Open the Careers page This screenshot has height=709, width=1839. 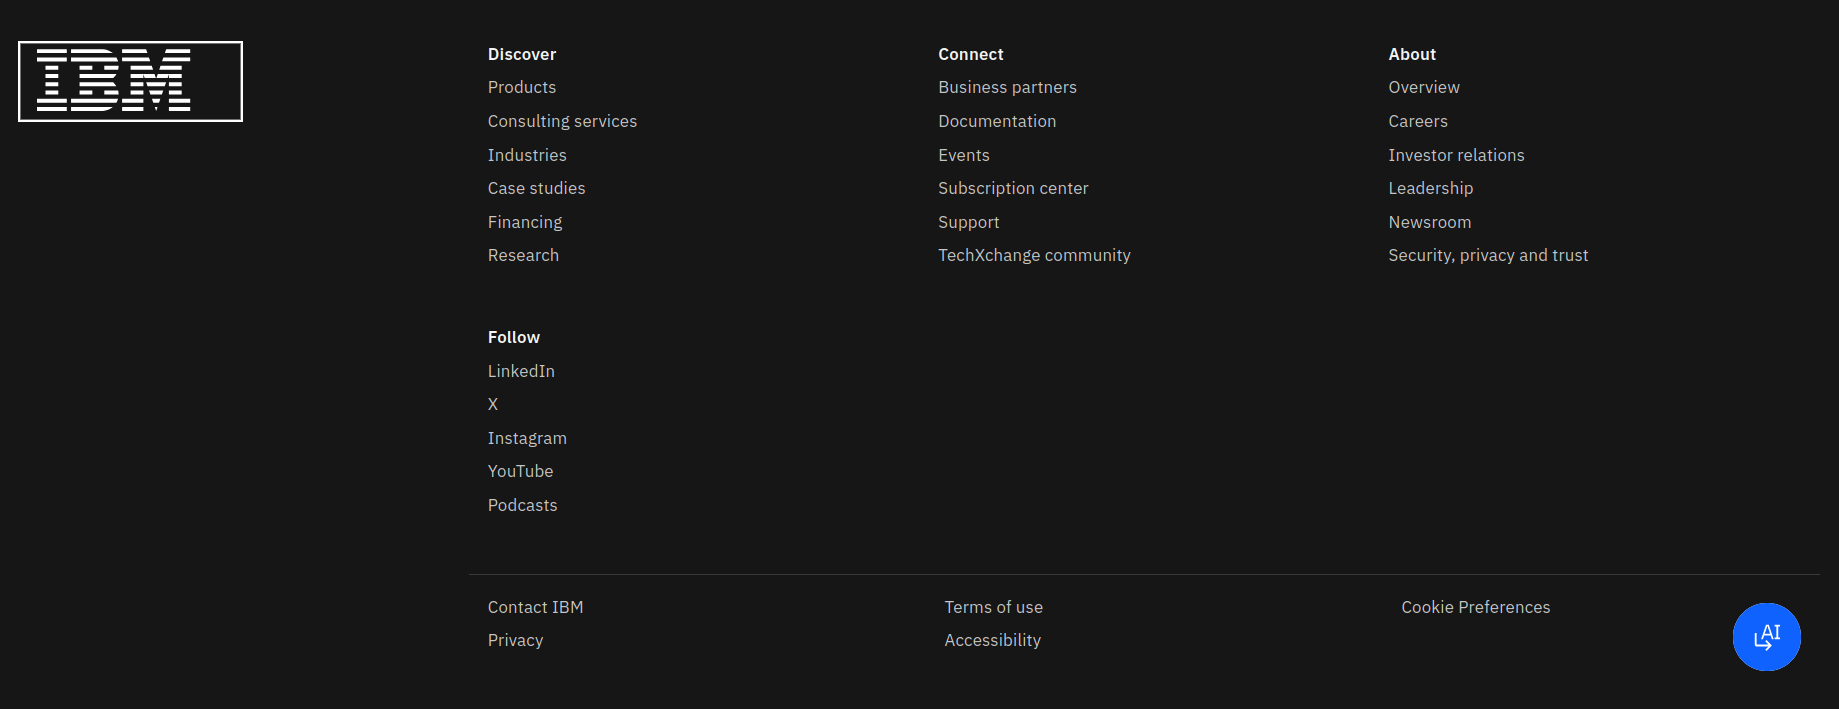1417,121
